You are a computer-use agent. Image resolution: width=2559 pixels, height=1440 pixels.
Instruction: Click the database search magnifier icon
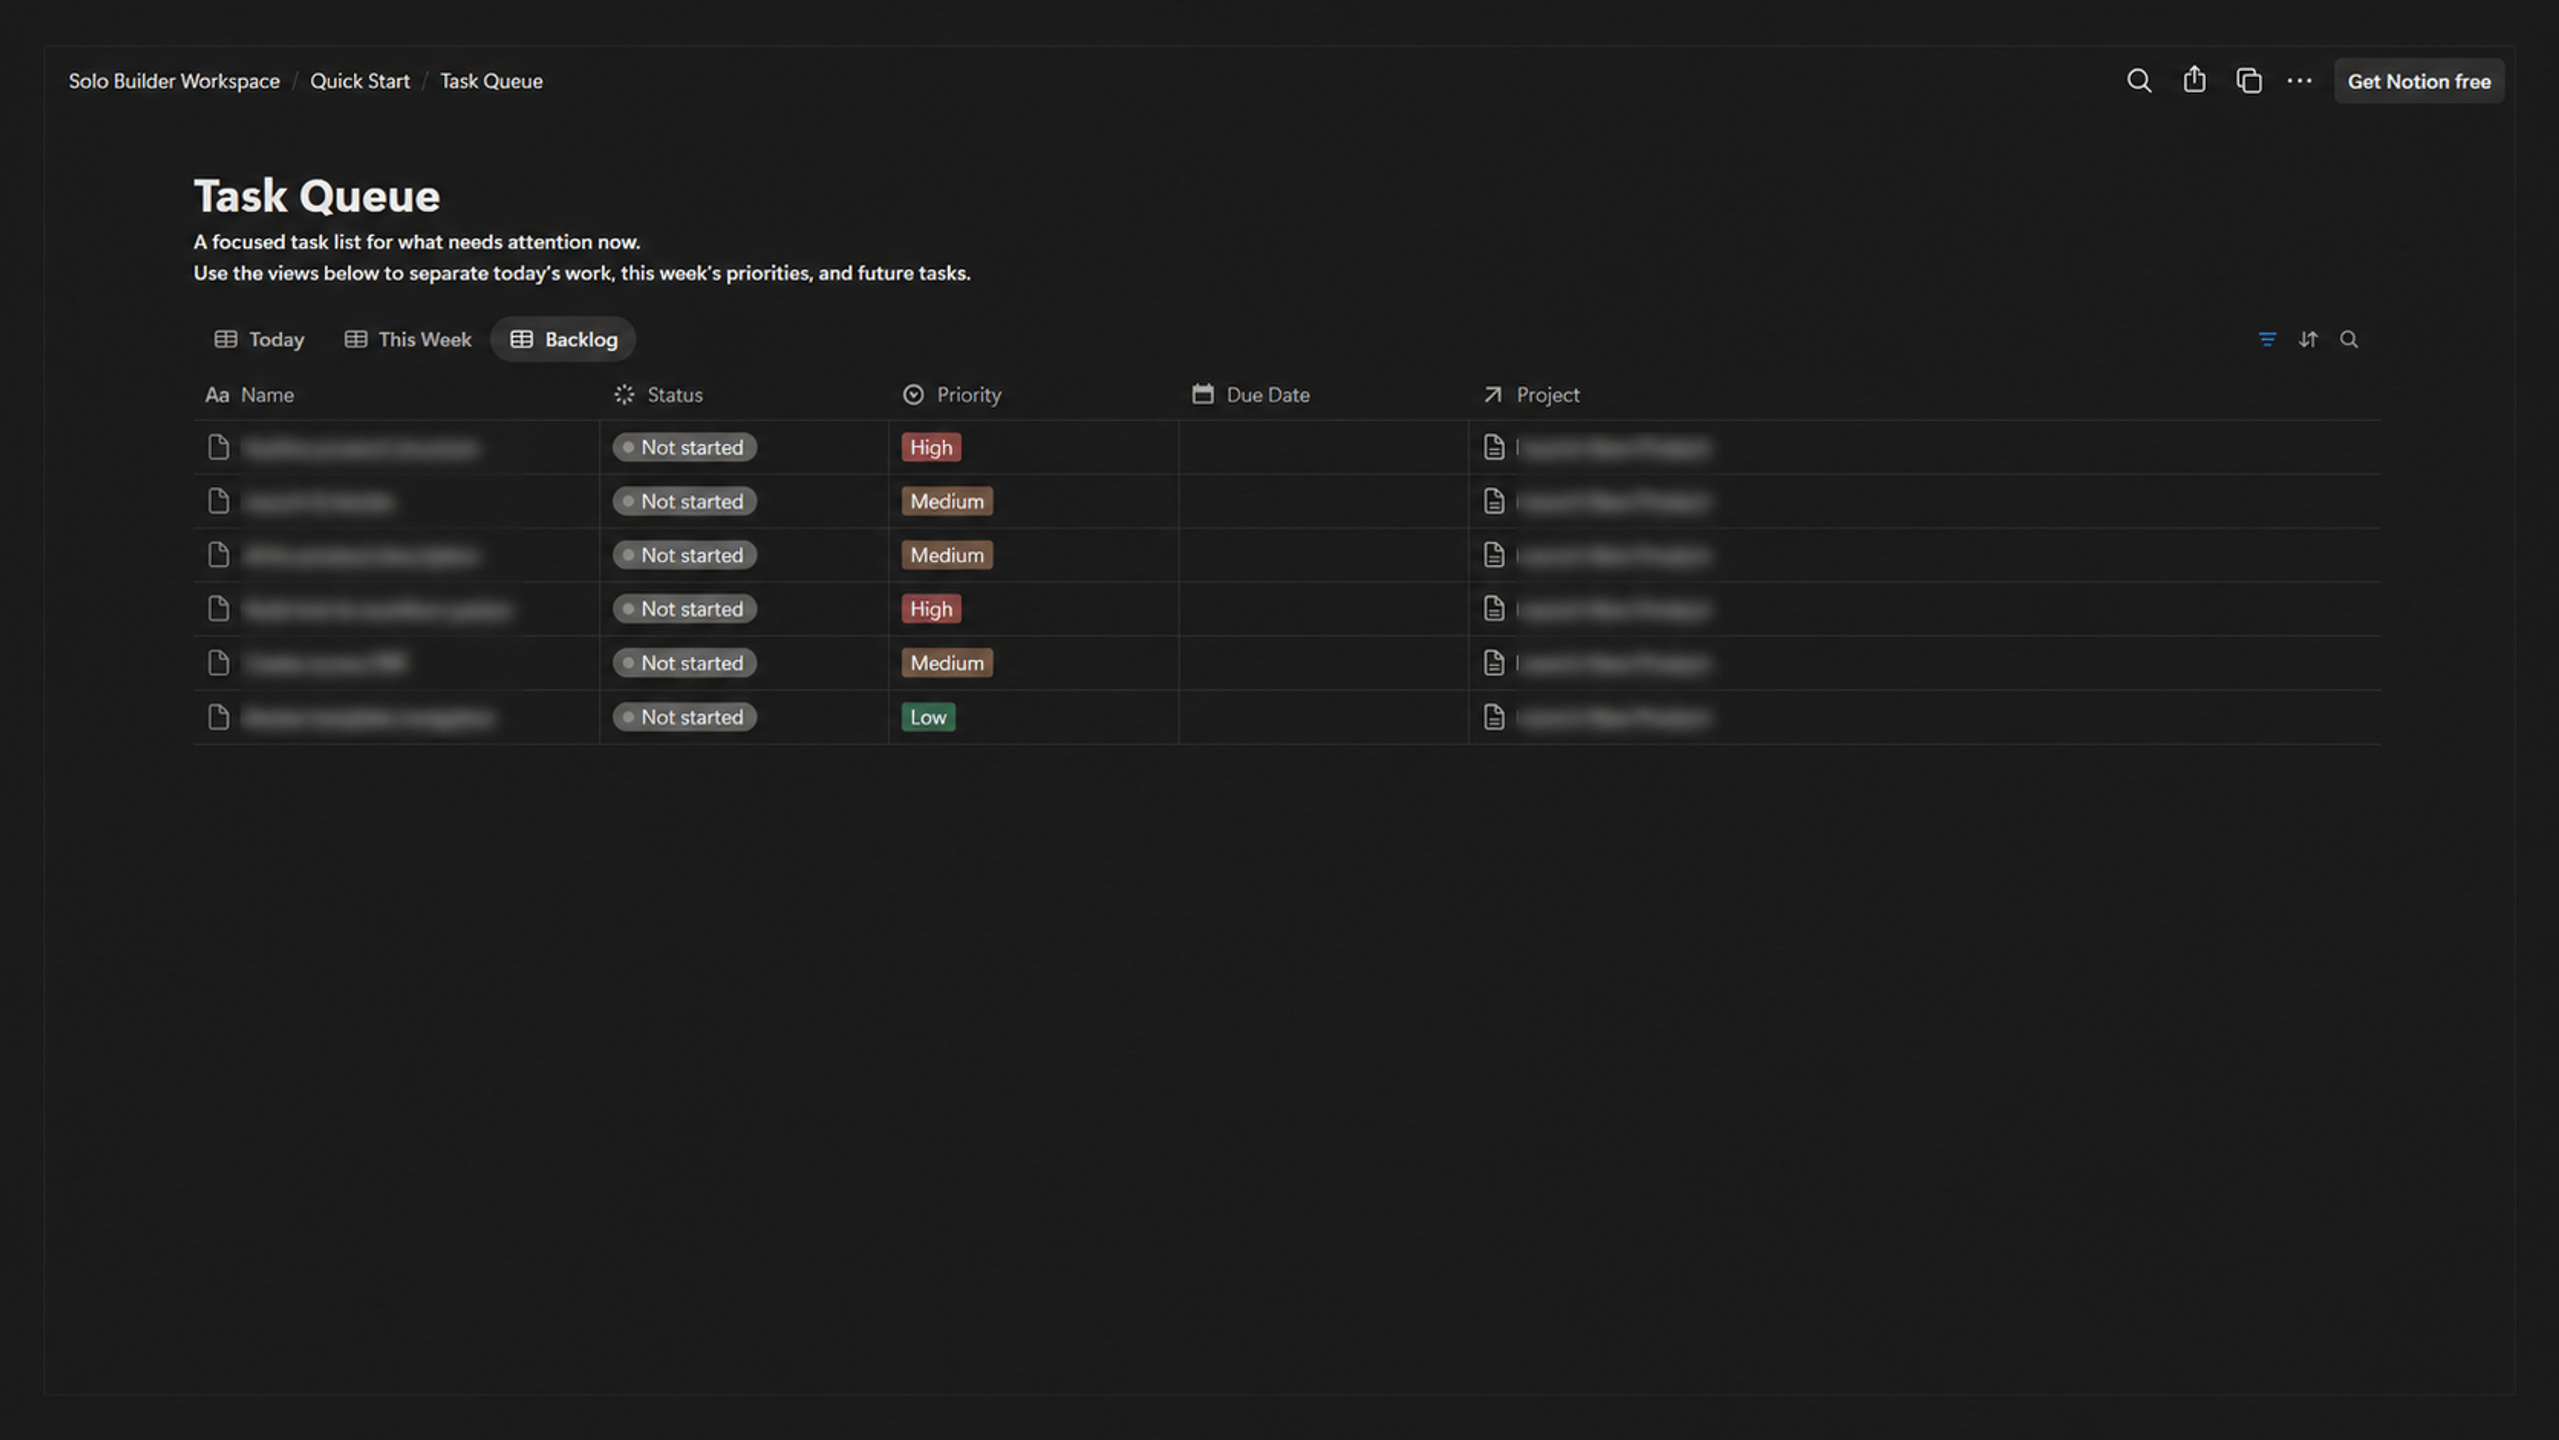pyautogui.click(x=2349, y=340)
